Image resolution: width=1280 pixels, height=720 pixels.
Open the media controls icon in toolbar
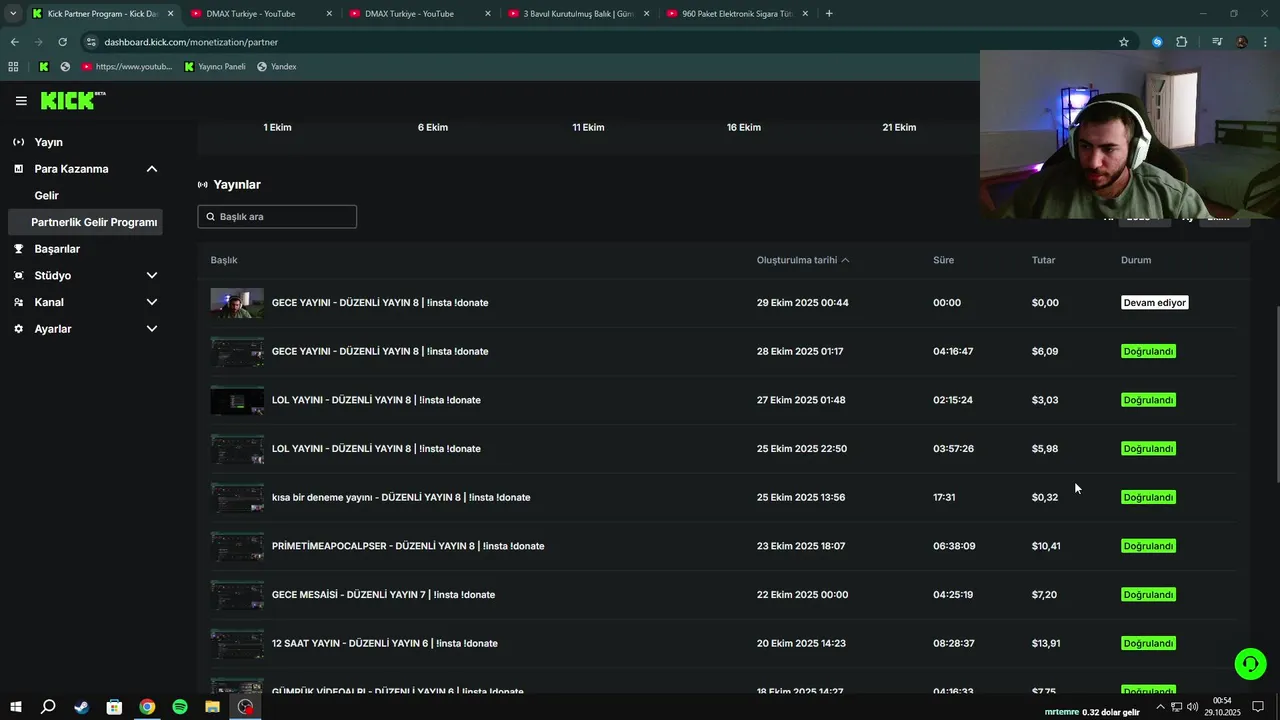coord(1217,42)
